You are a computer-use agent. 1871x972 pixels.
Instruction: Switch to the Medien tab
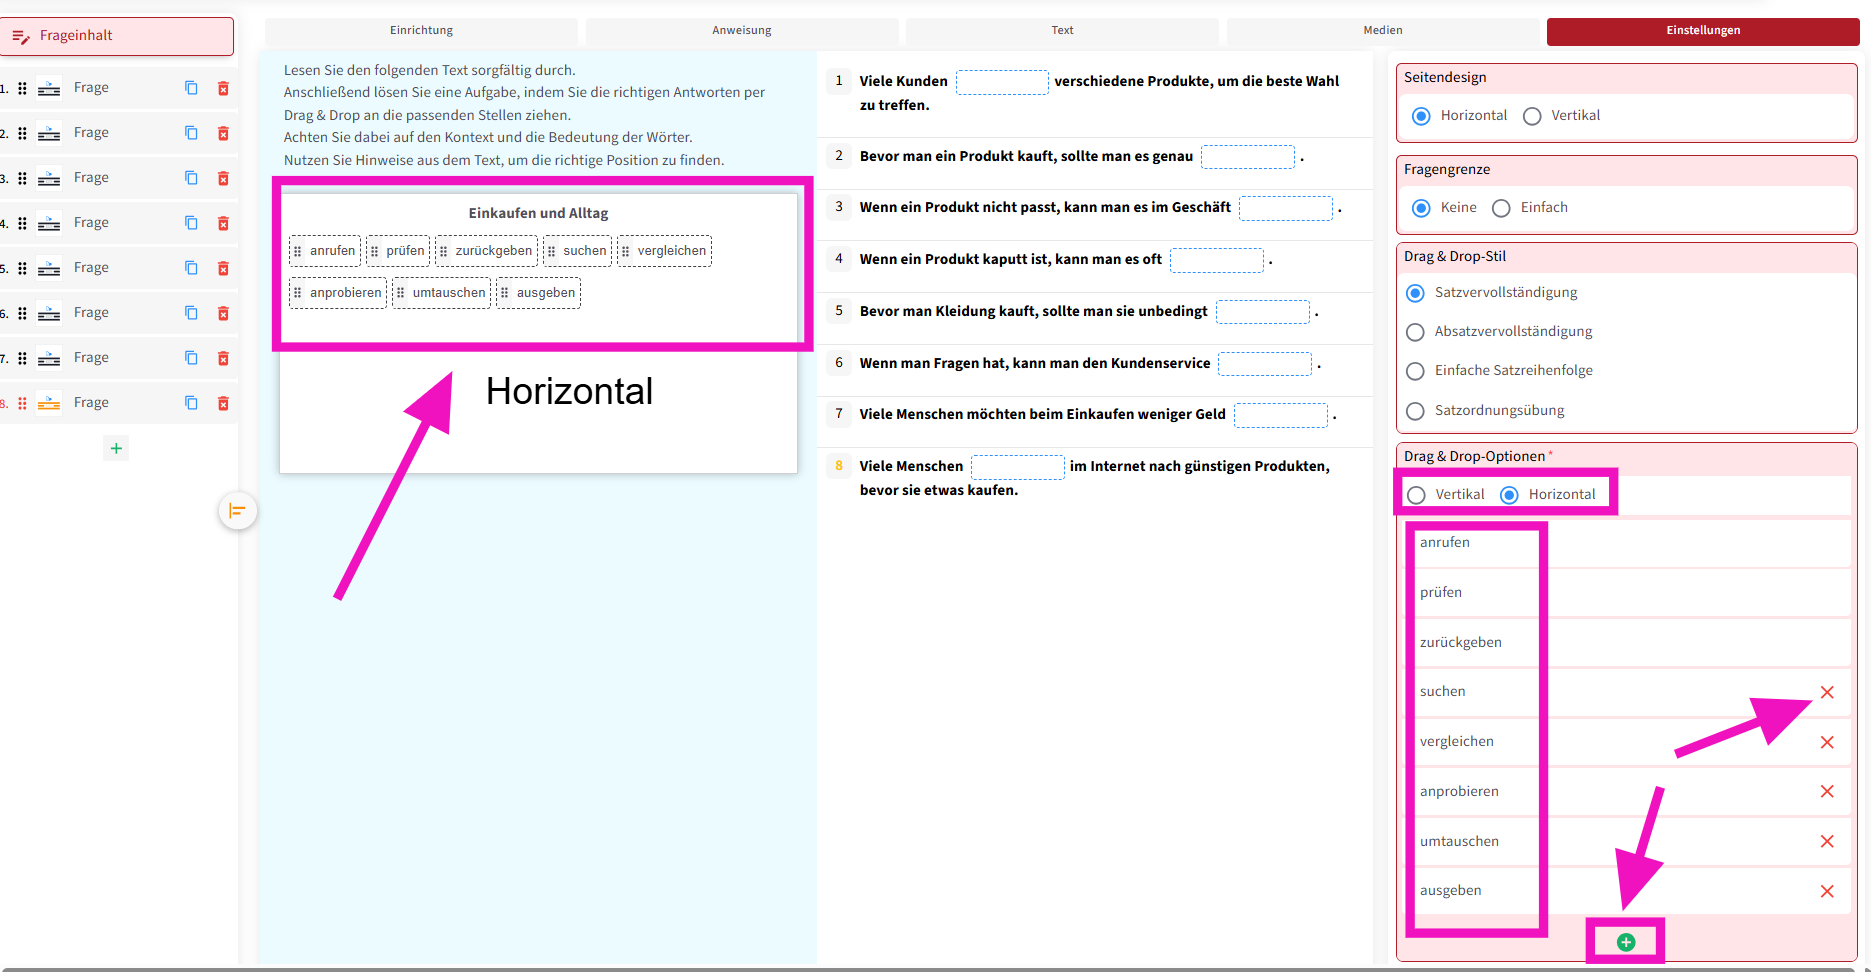(x=1382, y=30)
